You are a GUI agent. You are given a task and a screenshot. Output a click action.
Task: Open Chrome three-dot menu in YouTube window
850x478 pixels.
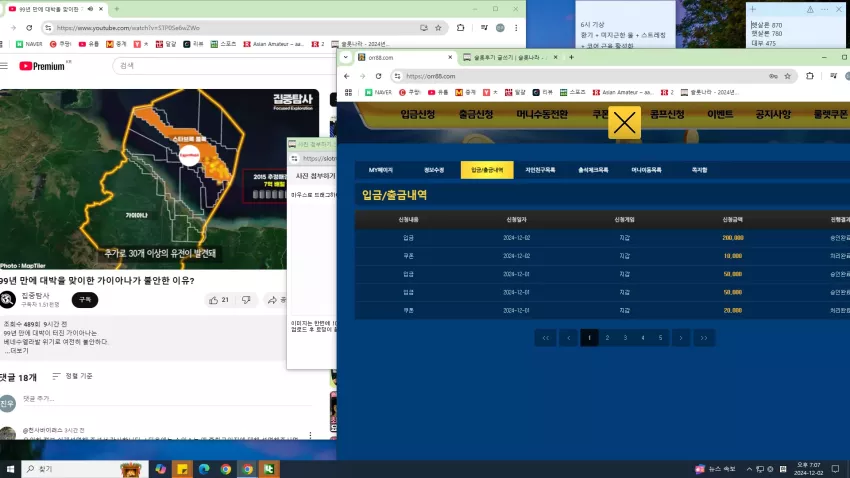pos(516,28)
